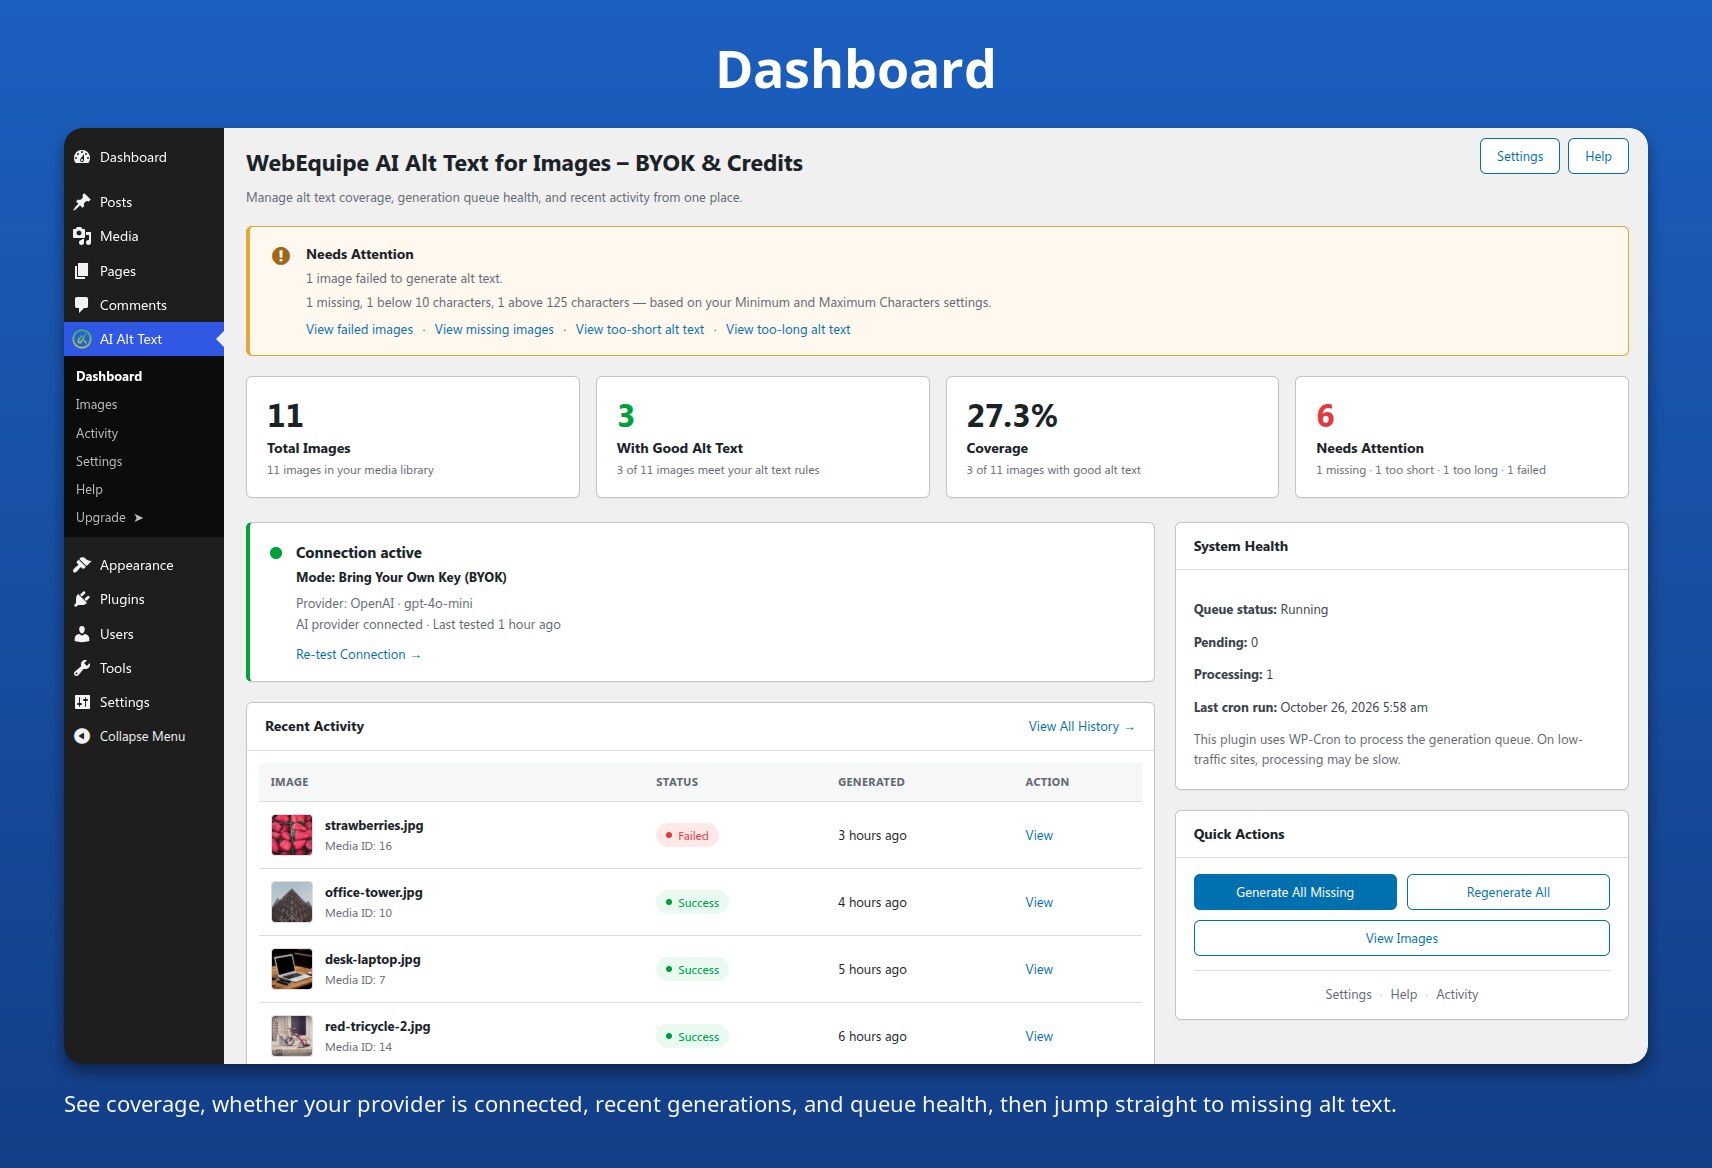The height and width of the screenshot is (1168, 1712).
Task: Click the Settings button at top right
Action: (1519, 156)
